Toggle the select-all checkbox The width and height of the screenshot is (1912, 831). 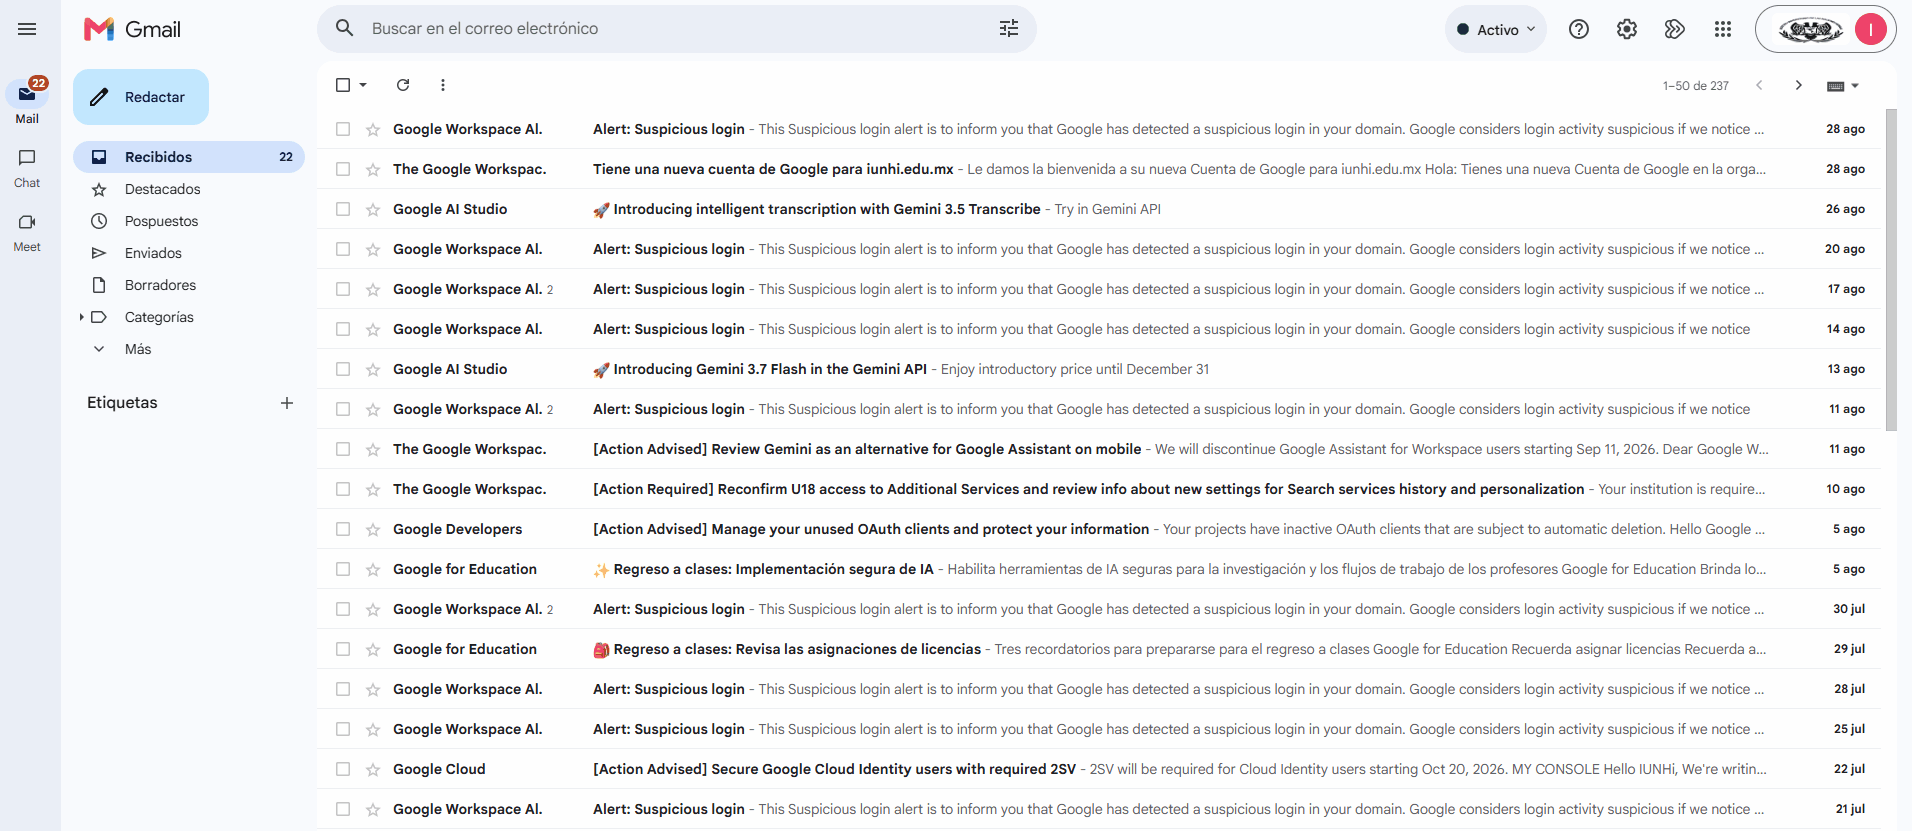(343, 85)
